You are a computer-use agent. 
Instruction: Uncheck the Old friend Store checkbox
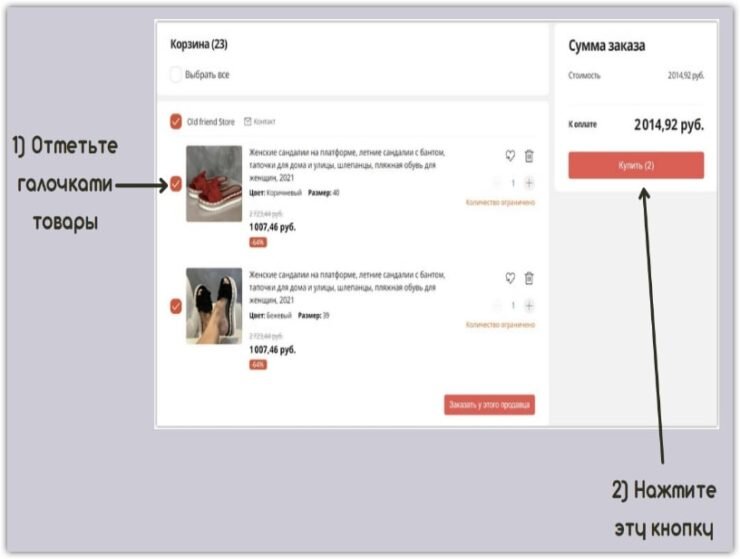coord(176,121)
